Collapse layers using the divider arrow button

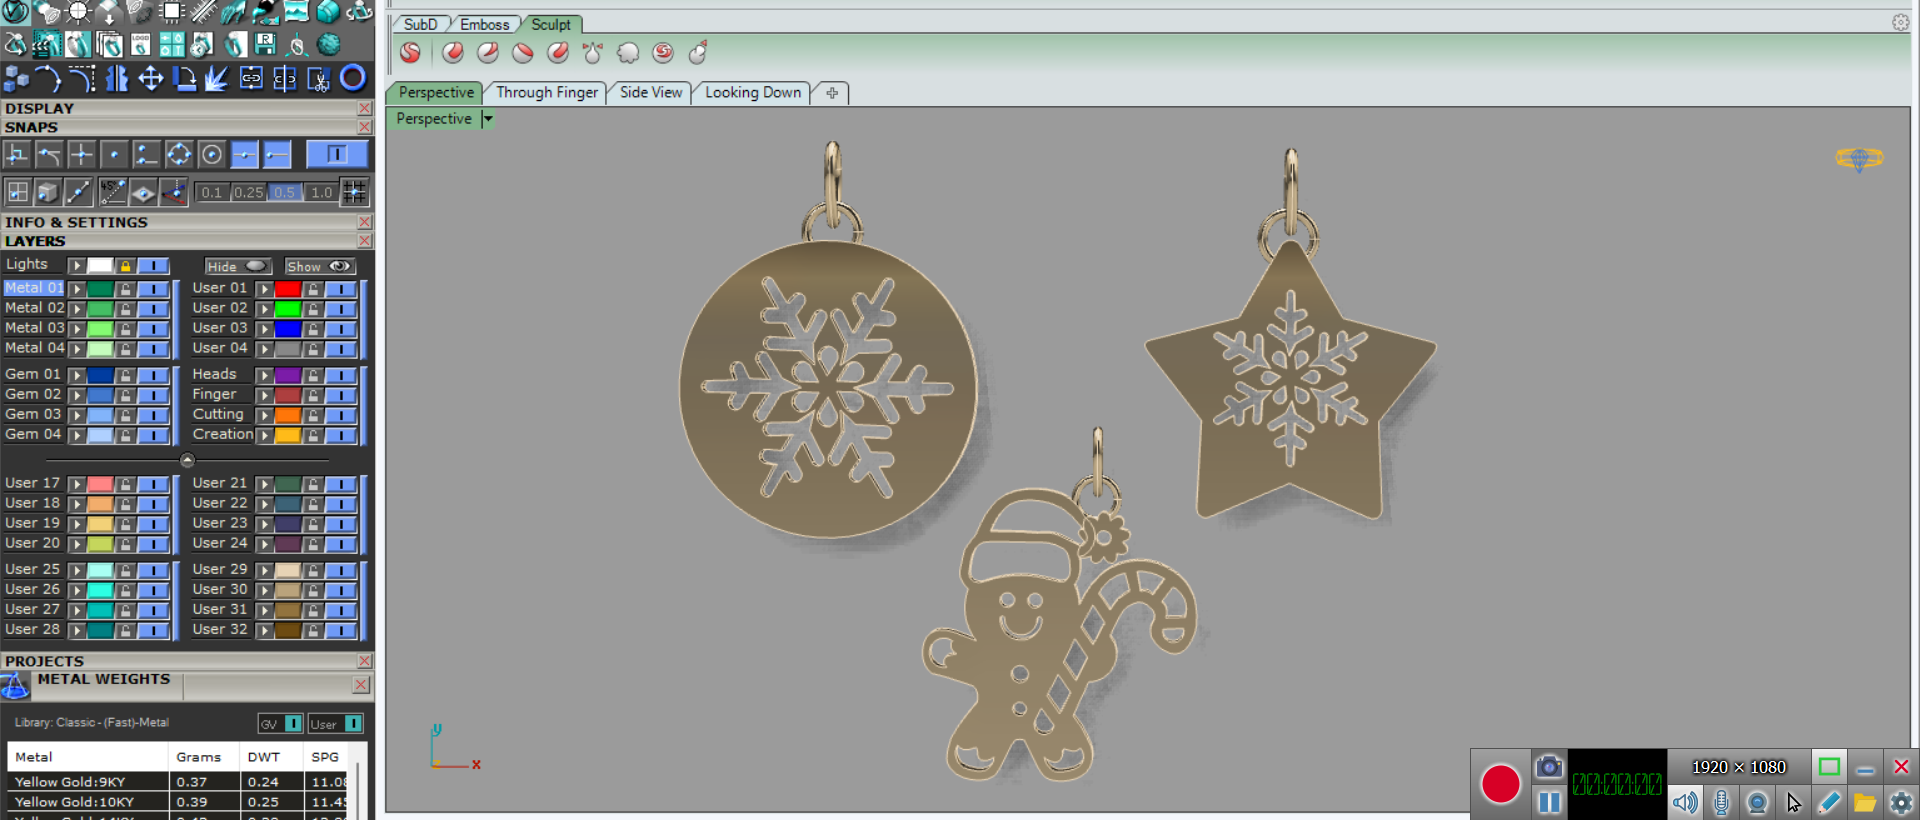(187, 460)
